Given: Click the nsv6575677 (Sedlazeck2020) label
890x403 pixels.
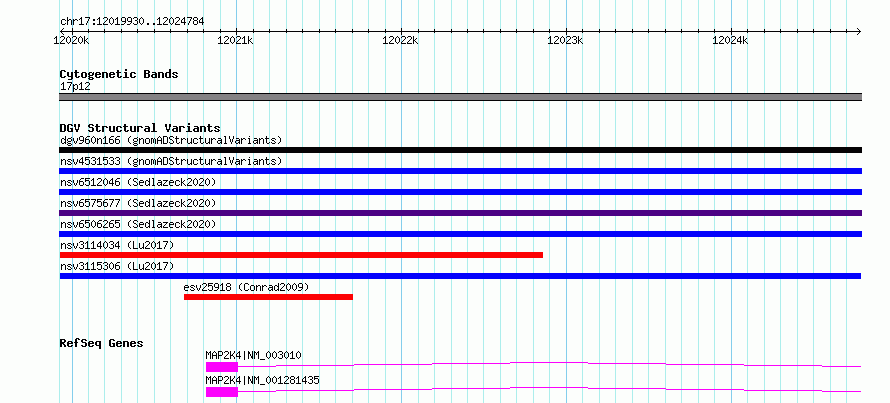Looking at the screenshot, I should click(x=138, y=203).
